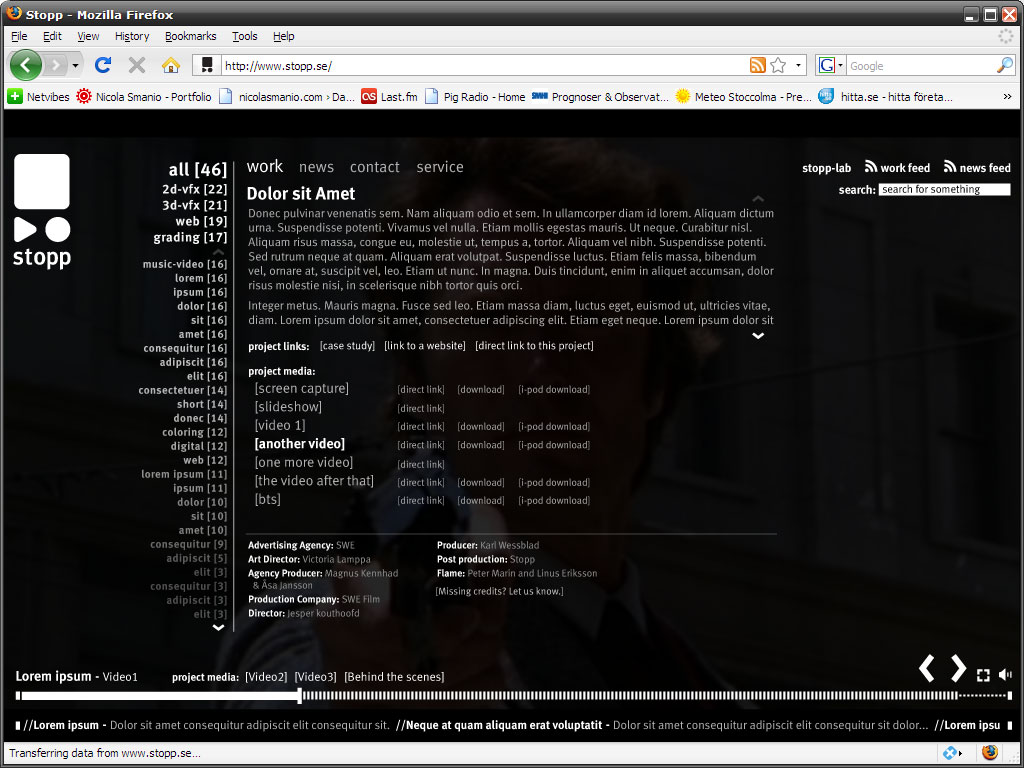1024x768 pixels.
Task: Open the View menu
Action: click(x=88, y=37)
